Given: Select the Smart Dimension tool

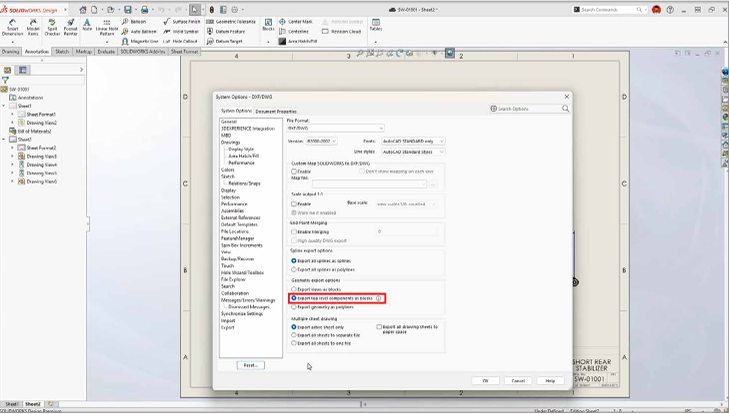Looking at the screenshot, I should pyautogui.click(x=12, y=27).
